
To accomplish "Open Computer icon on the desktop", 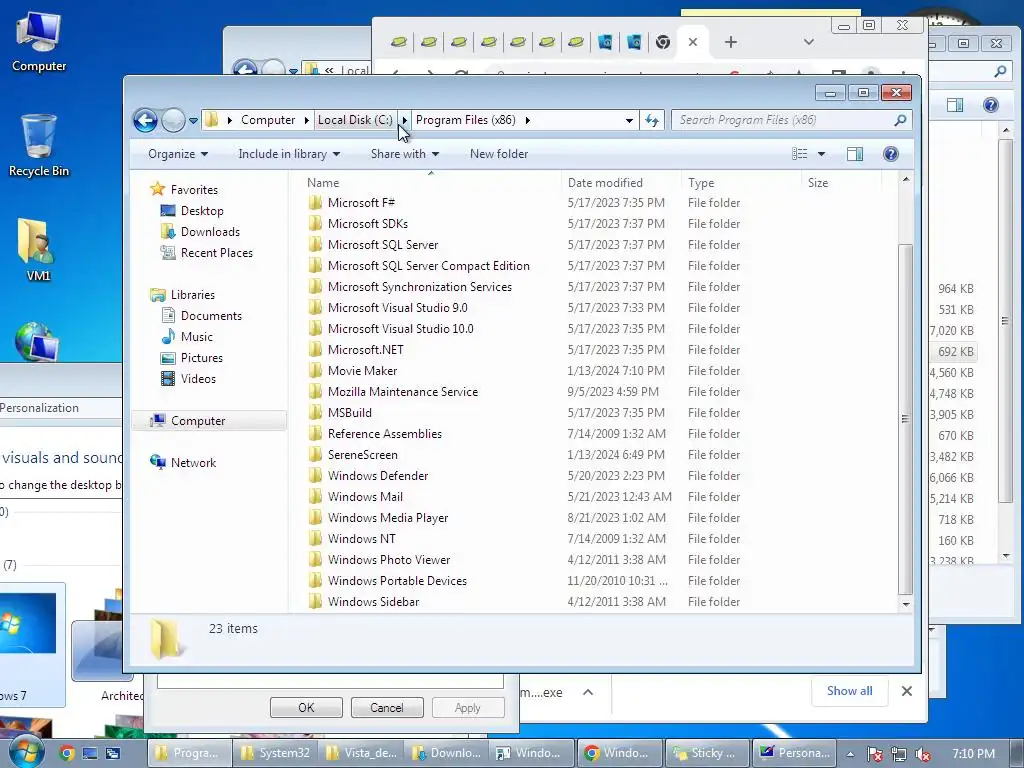I will pos(39,42).
